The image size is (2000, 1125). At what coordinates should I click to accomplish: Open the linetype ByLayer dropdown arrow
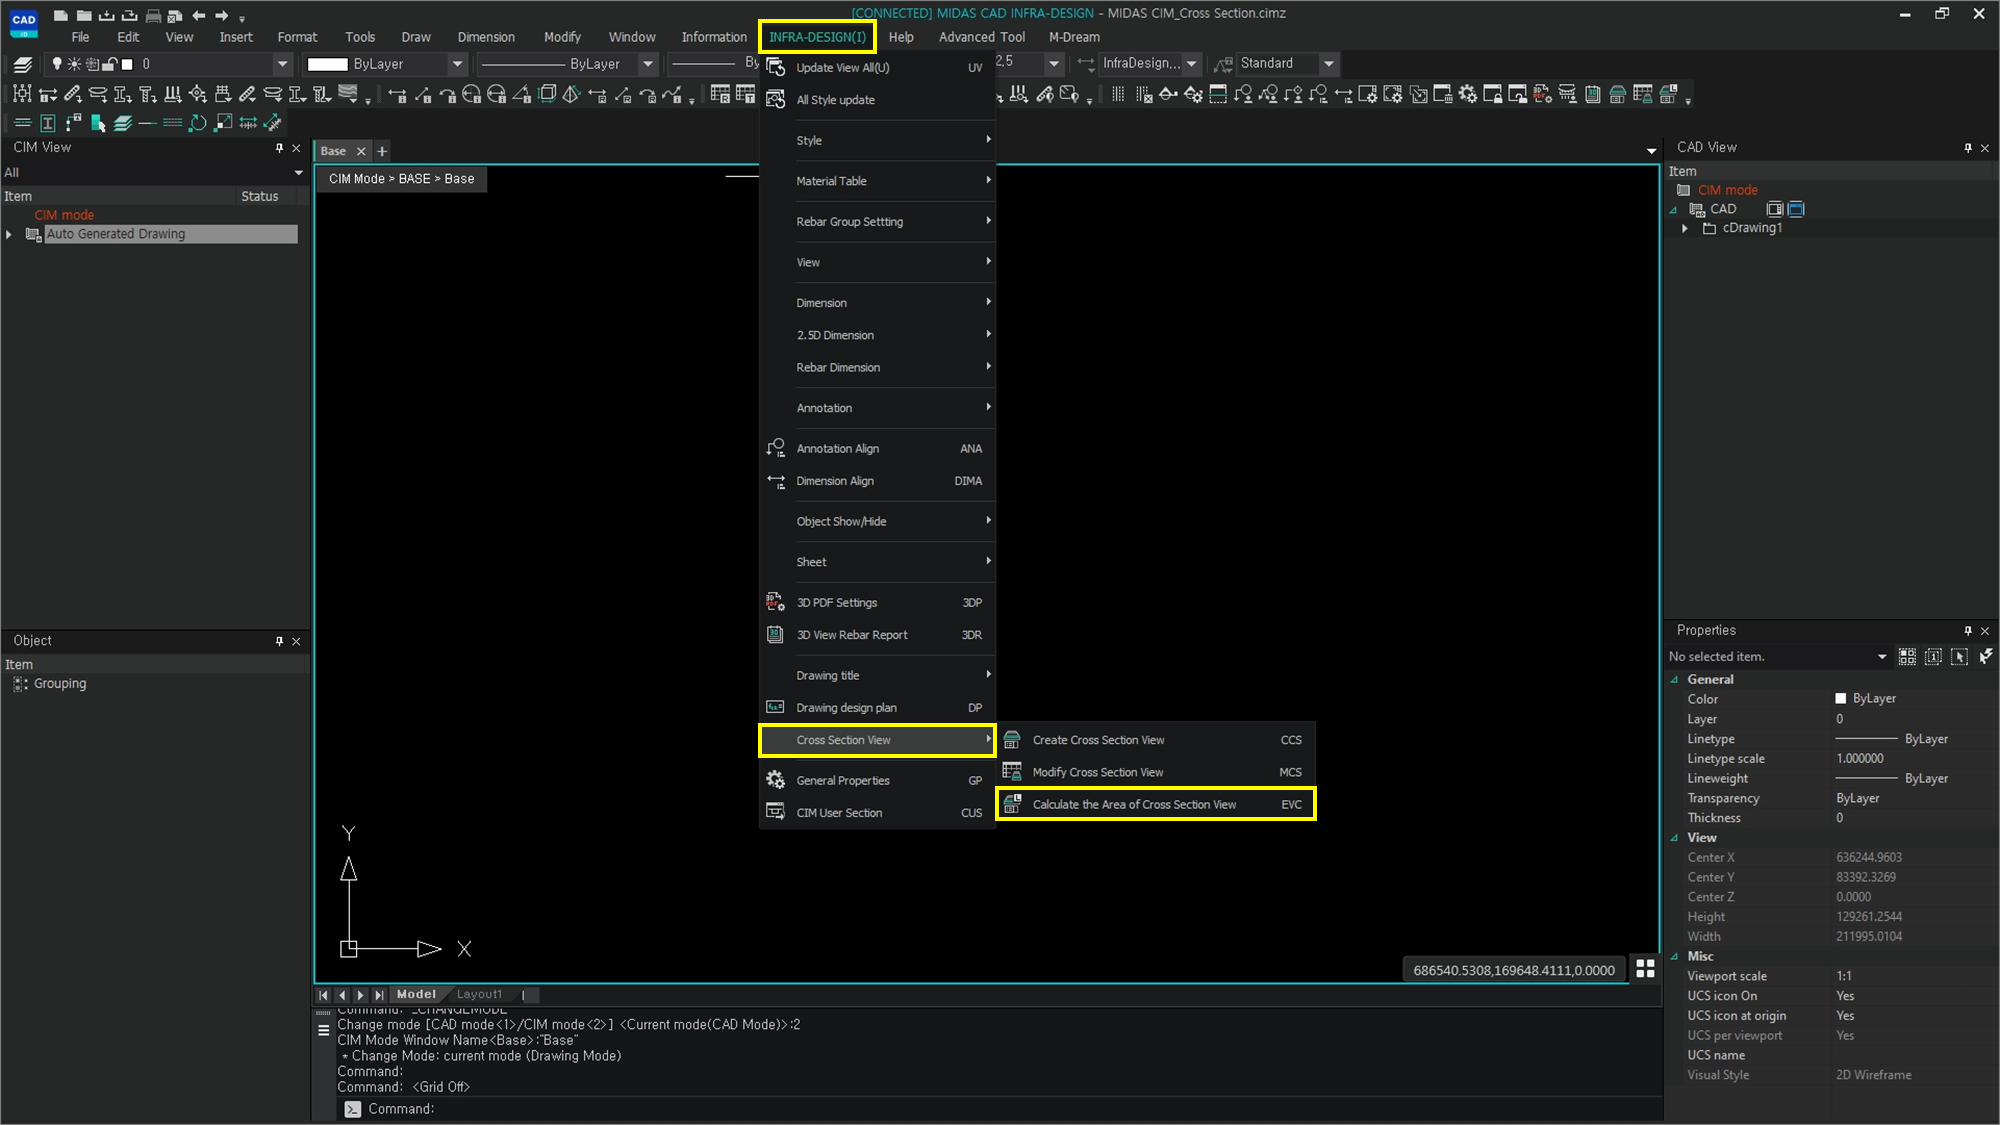coord(647,64)
